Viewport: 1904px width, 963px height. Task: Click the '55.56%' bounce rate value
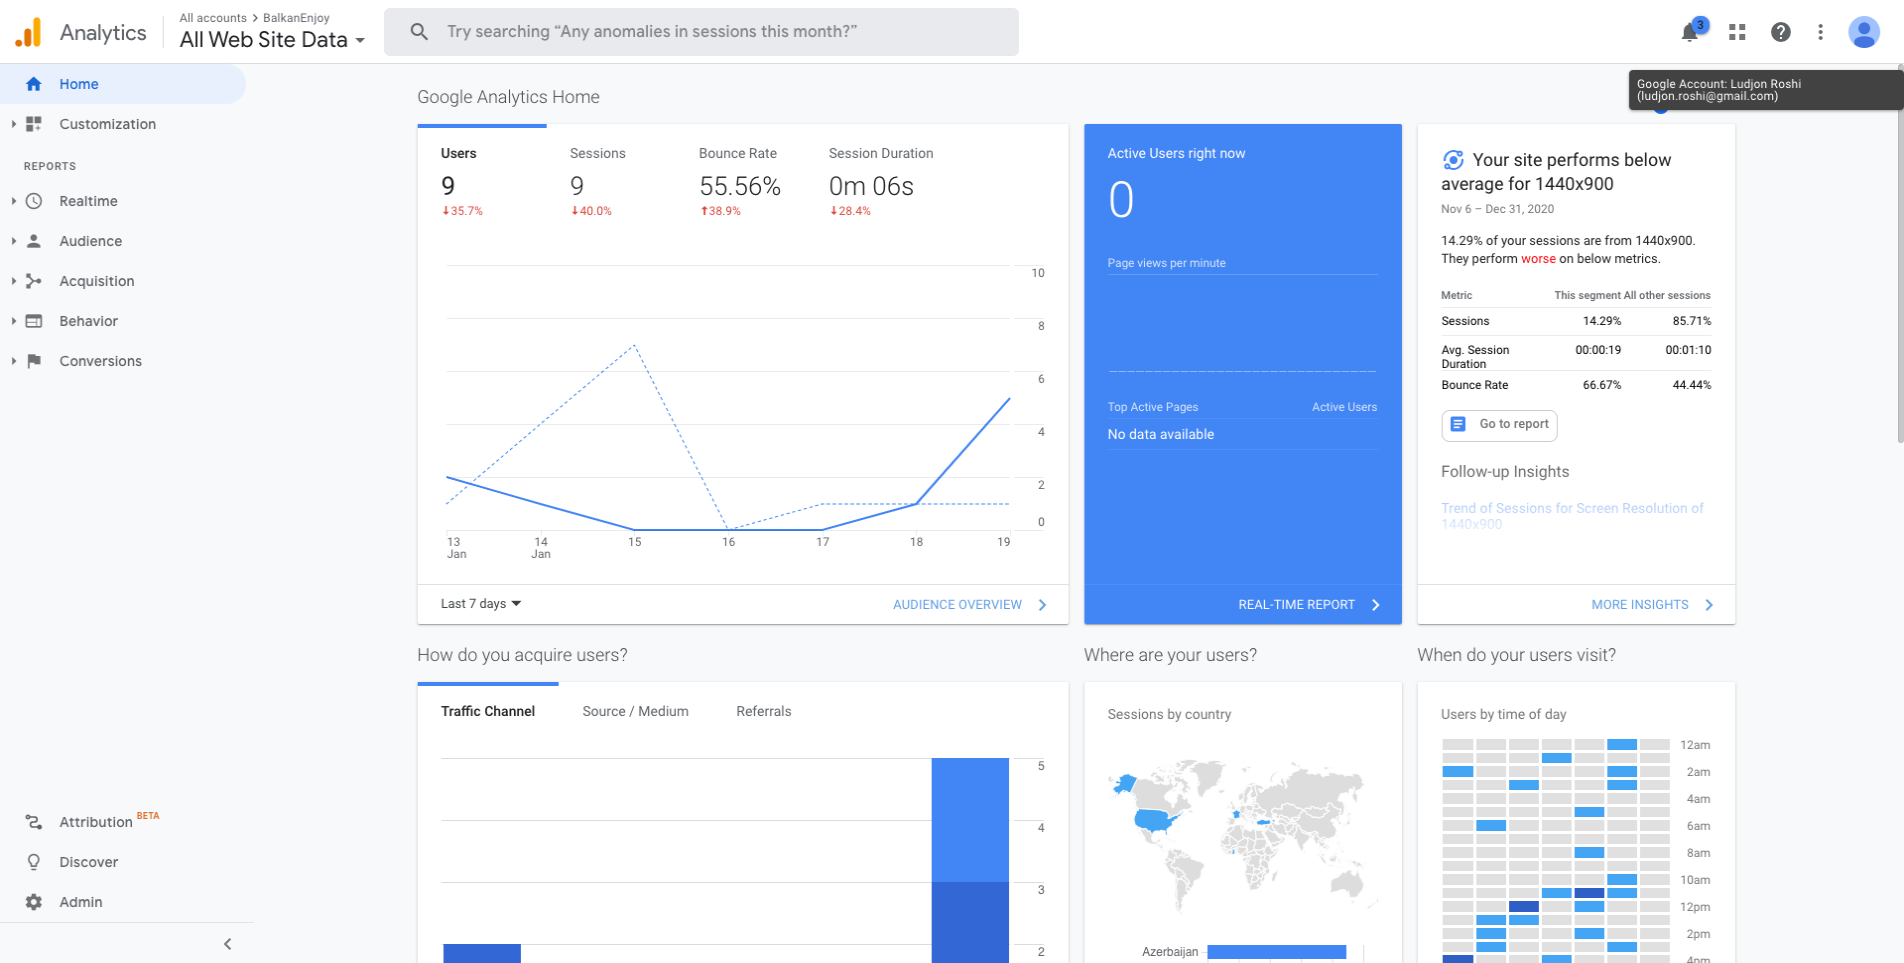740,186
